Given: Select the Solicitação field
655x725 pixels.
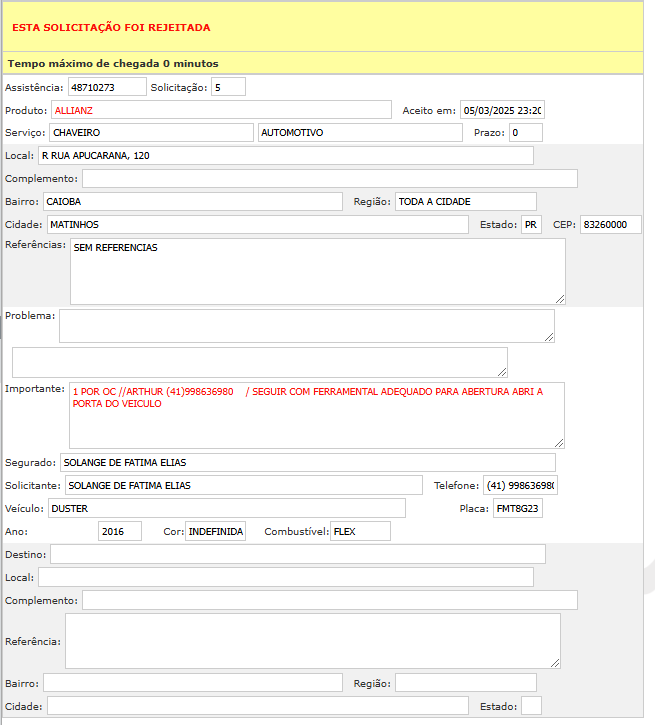Looking at the screenshot, I should [228, 87].
